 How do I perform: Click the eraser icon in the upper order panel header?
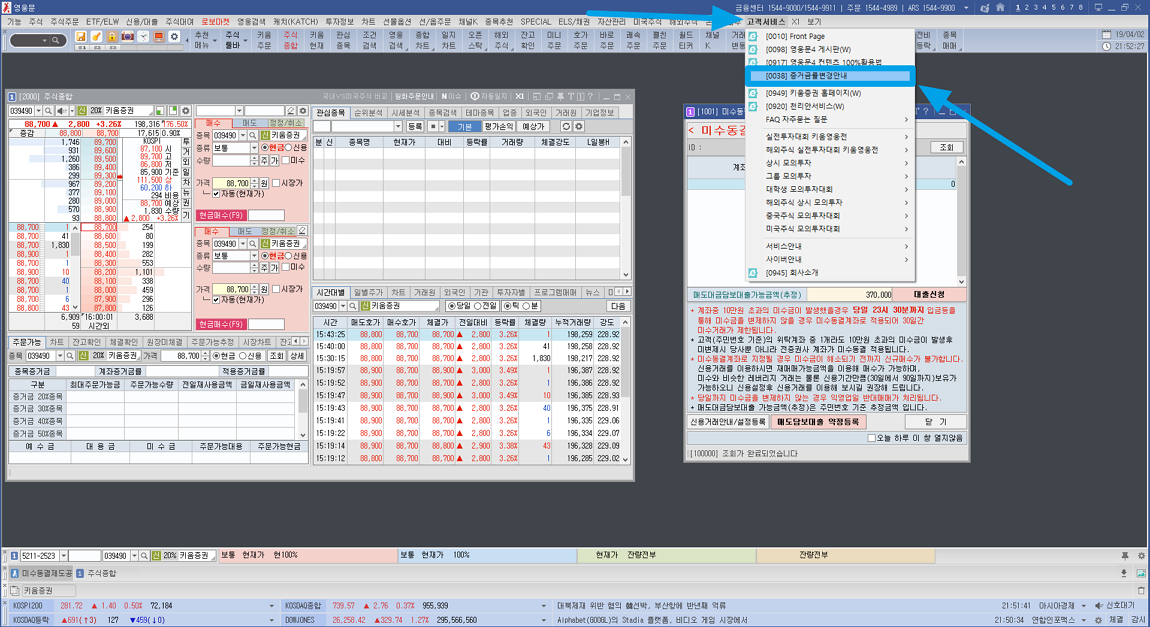click(x=291, y=111)
